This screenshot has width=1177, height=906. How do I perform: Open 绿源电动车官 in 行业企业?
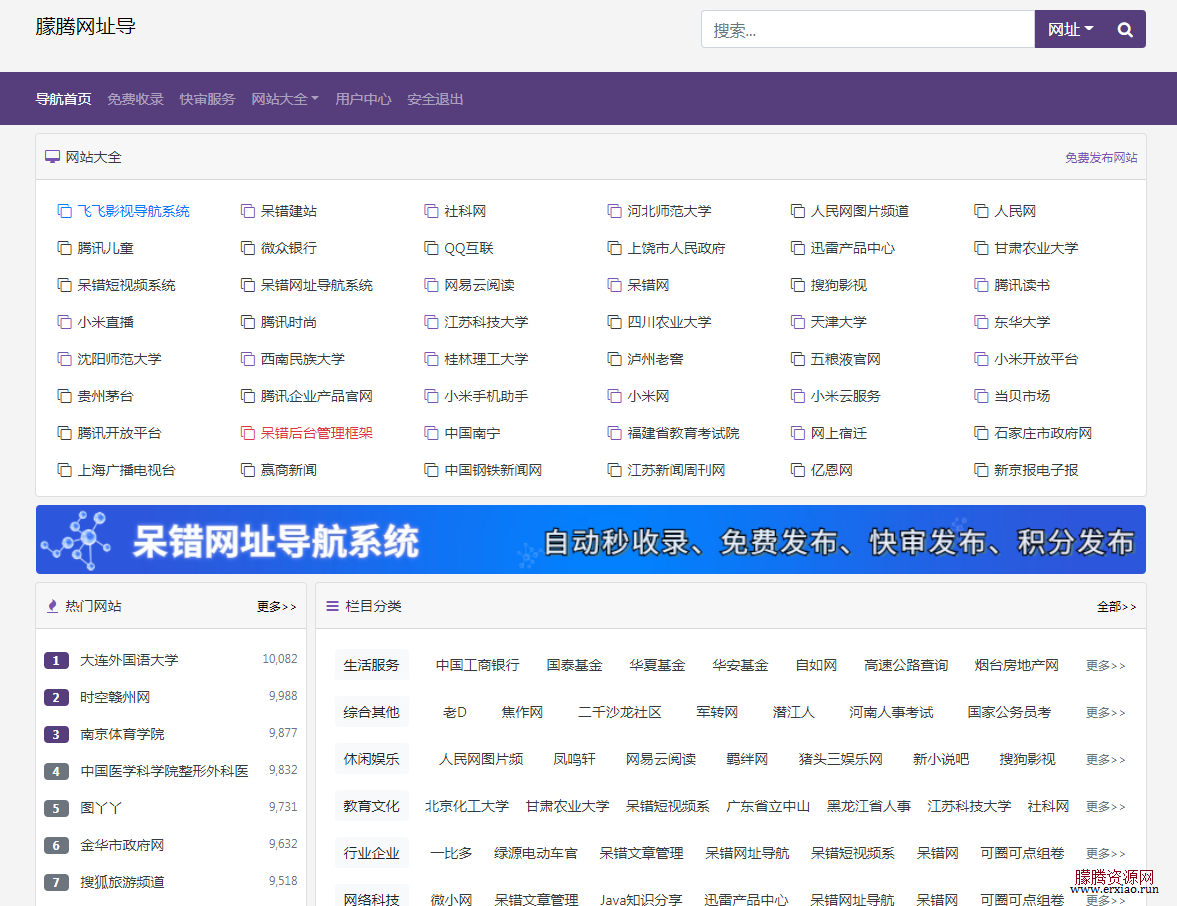536,853
